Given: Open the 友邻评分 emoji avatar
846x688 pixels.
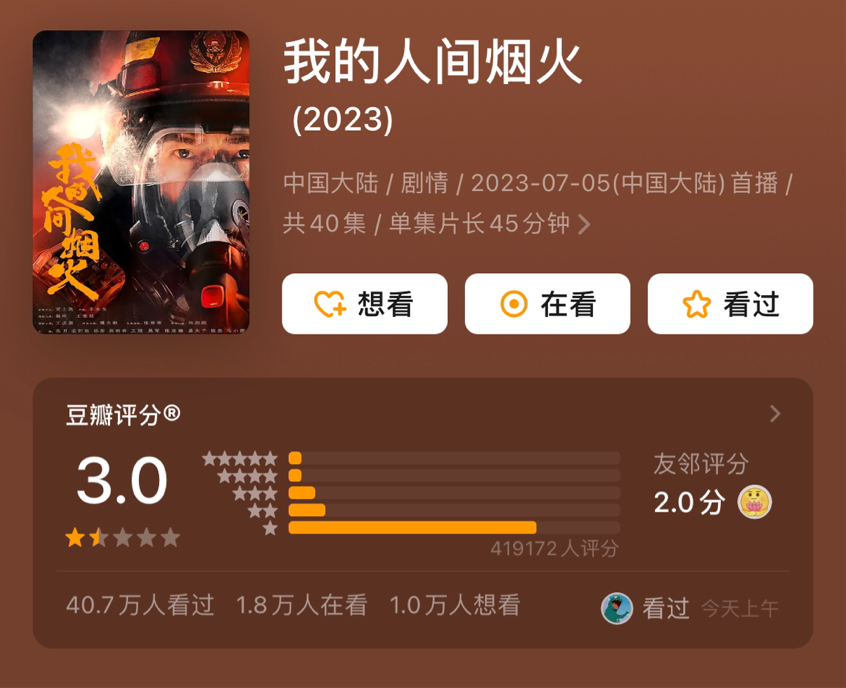Looking at the screenshot, I should [x=754, y=502].
